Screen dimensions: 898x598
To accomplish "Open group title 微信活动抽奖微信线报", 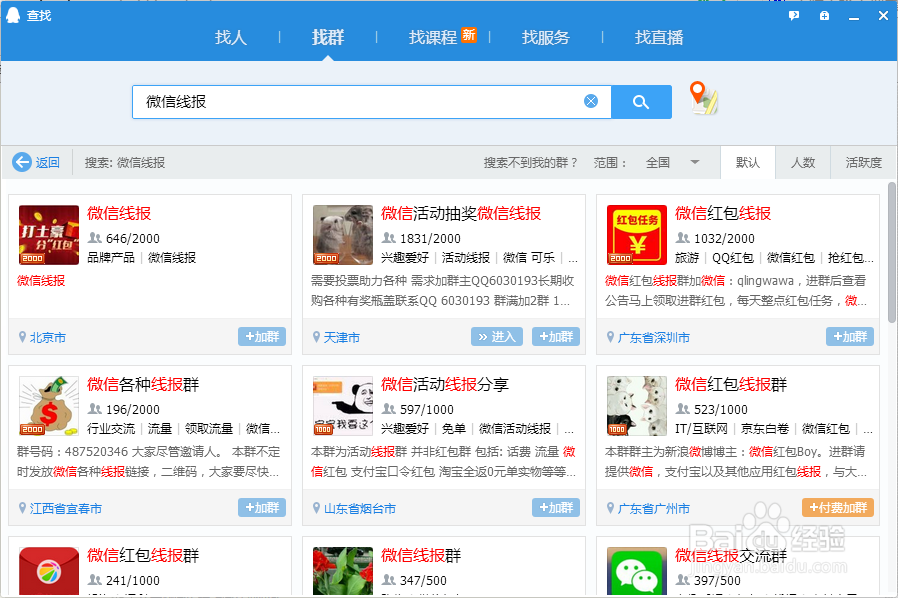I will [x=461, y=213].
